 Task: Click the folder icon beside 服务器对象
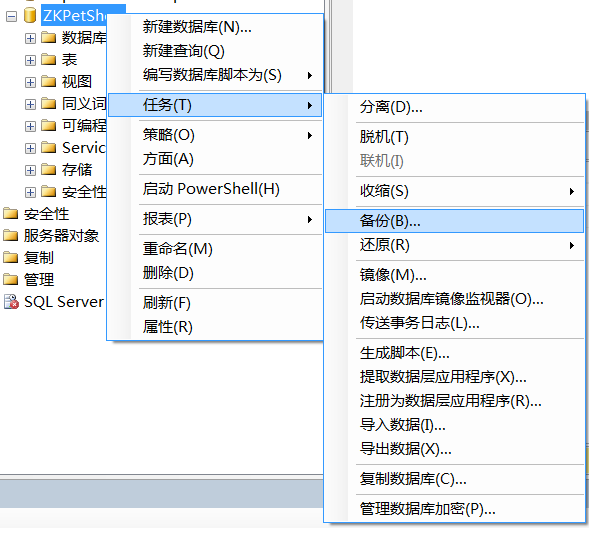coord(11,235)
